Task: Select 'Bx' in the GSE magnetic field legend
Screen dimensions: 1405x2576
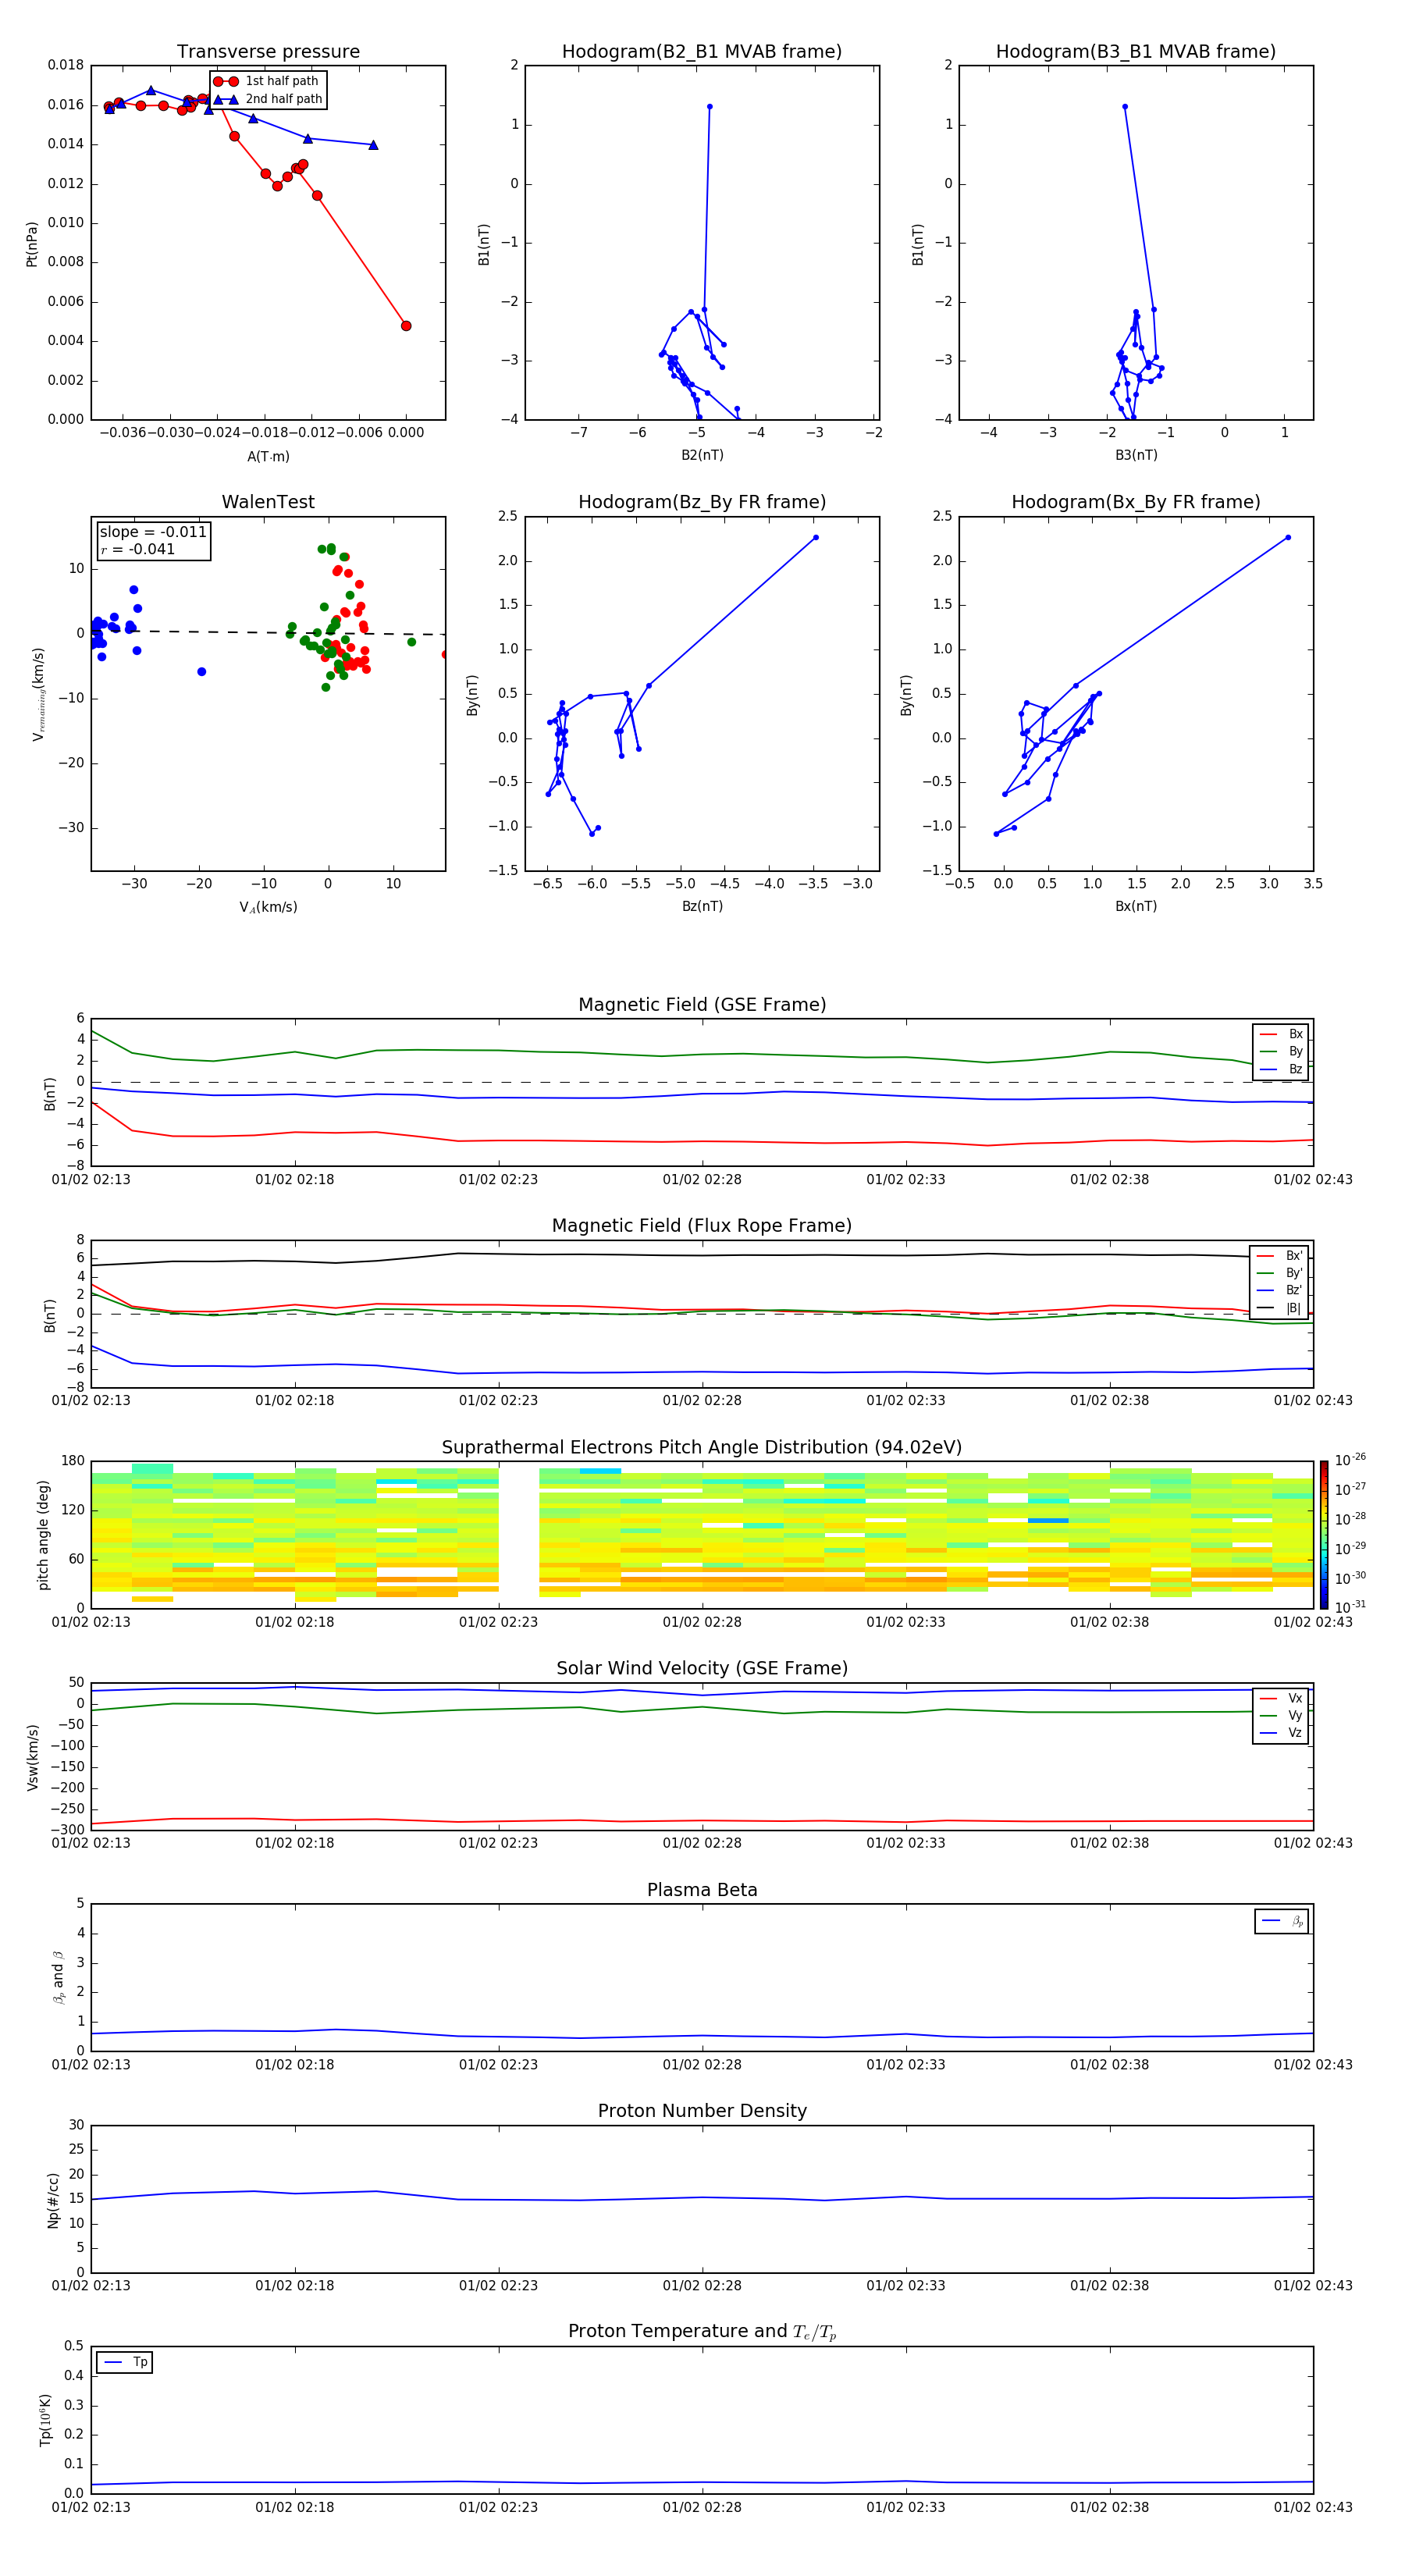Action: (1295, 1034)
